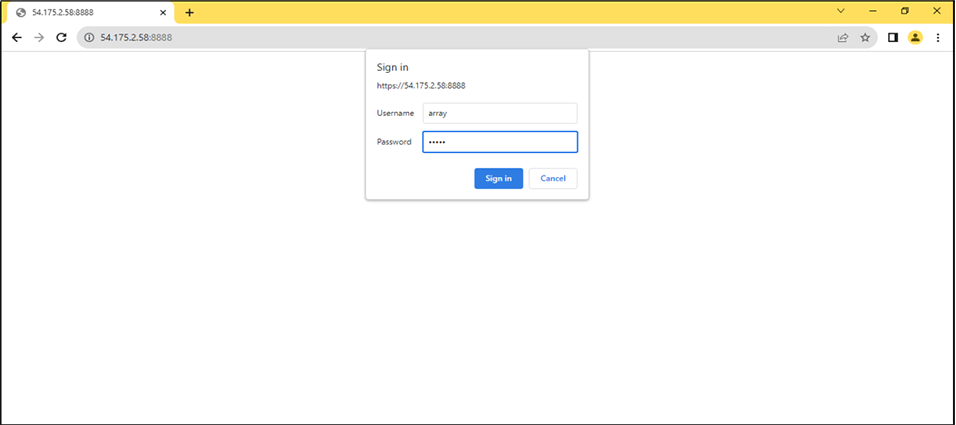956x425 pixels.
Task: Click into the Password field
Action: click(x=500, y=142)
